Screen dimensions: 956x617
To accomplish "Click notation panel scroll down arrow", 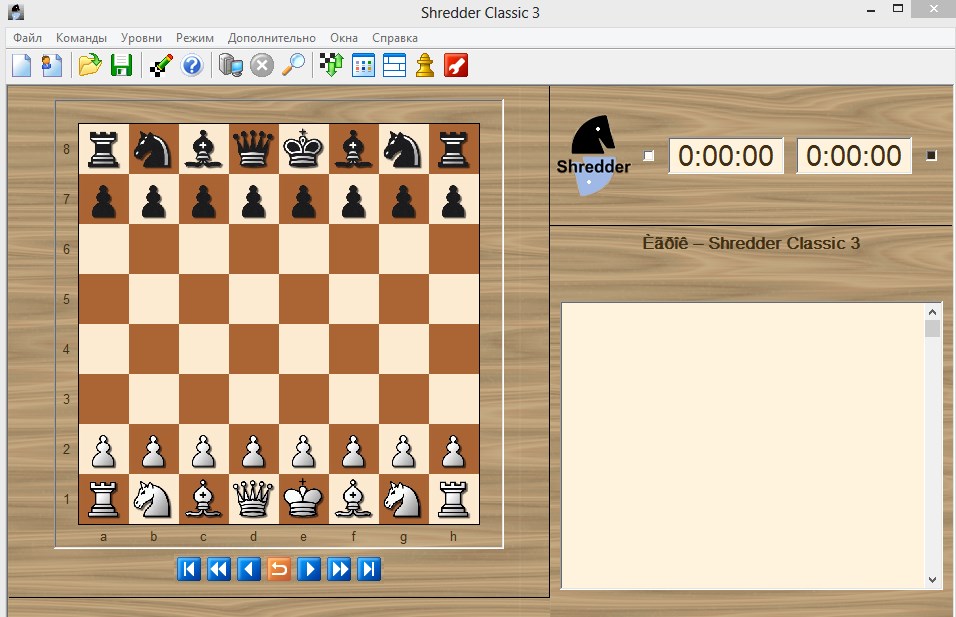I will click(932, 580).
